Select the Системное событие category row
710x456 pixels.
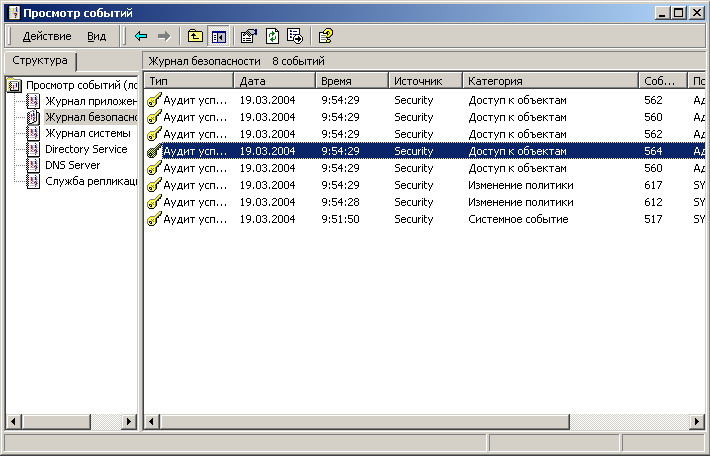[x=425, y=219]
